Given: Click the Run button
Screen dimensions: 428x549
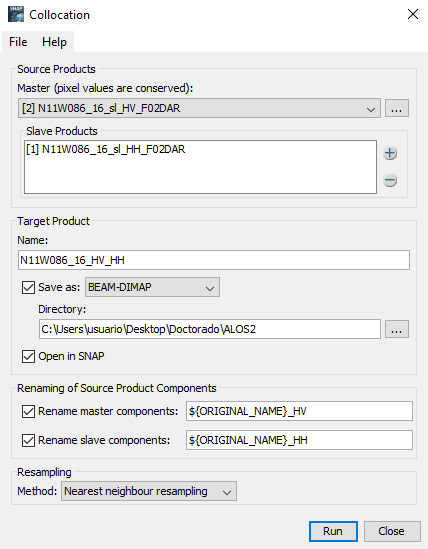Looking at the screenshot, I should pos(333,531).
